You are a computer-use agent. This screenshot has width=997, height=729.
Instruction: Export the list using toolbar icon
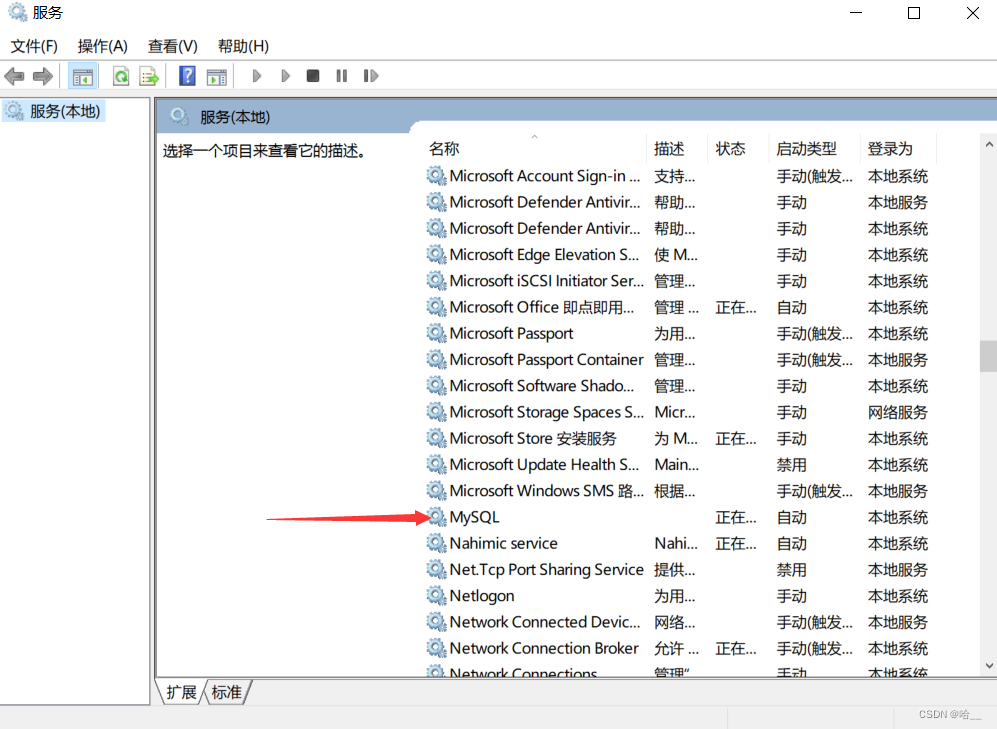click(x=149, y=77)
